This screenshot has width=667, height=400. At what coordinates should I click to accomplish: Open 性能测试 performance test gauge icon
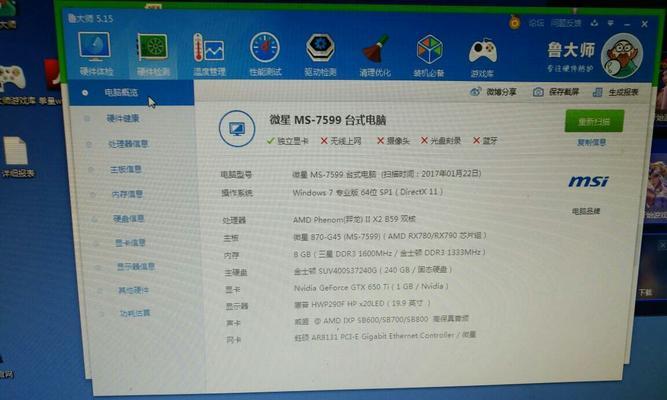click(265, 49)
